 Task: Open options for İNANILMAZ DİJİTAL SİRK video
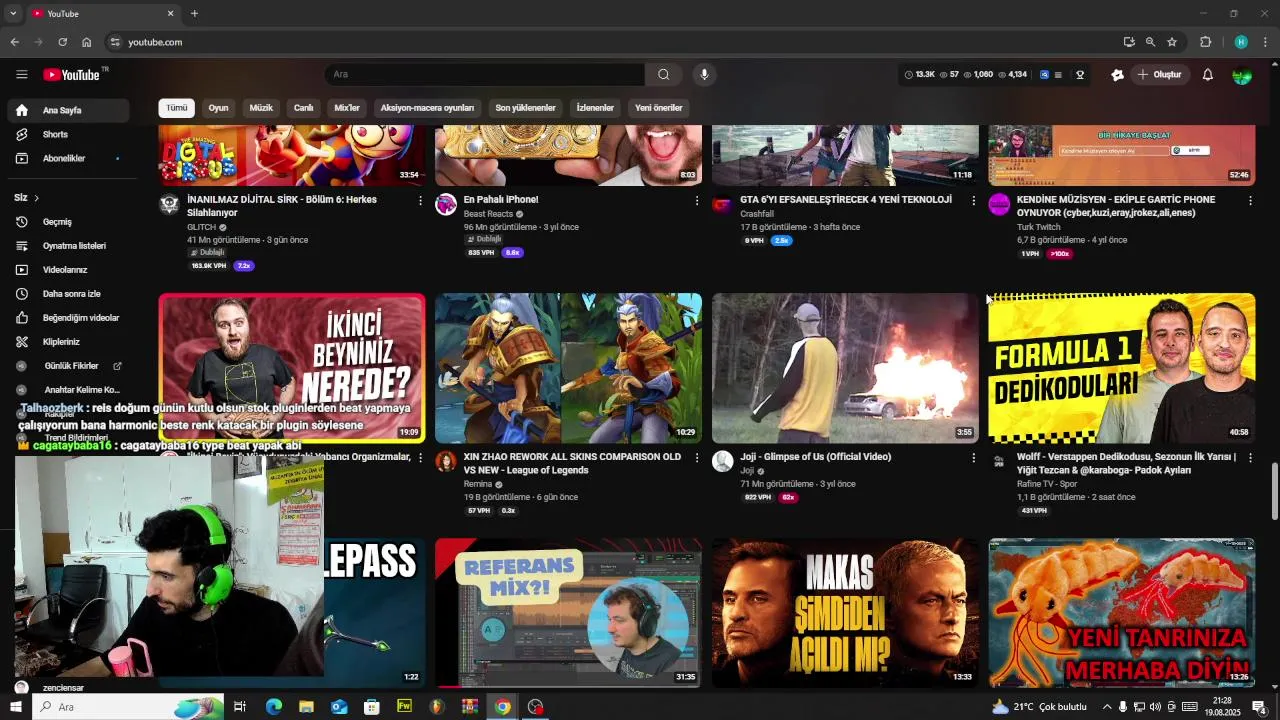click(x=420, y=200)
